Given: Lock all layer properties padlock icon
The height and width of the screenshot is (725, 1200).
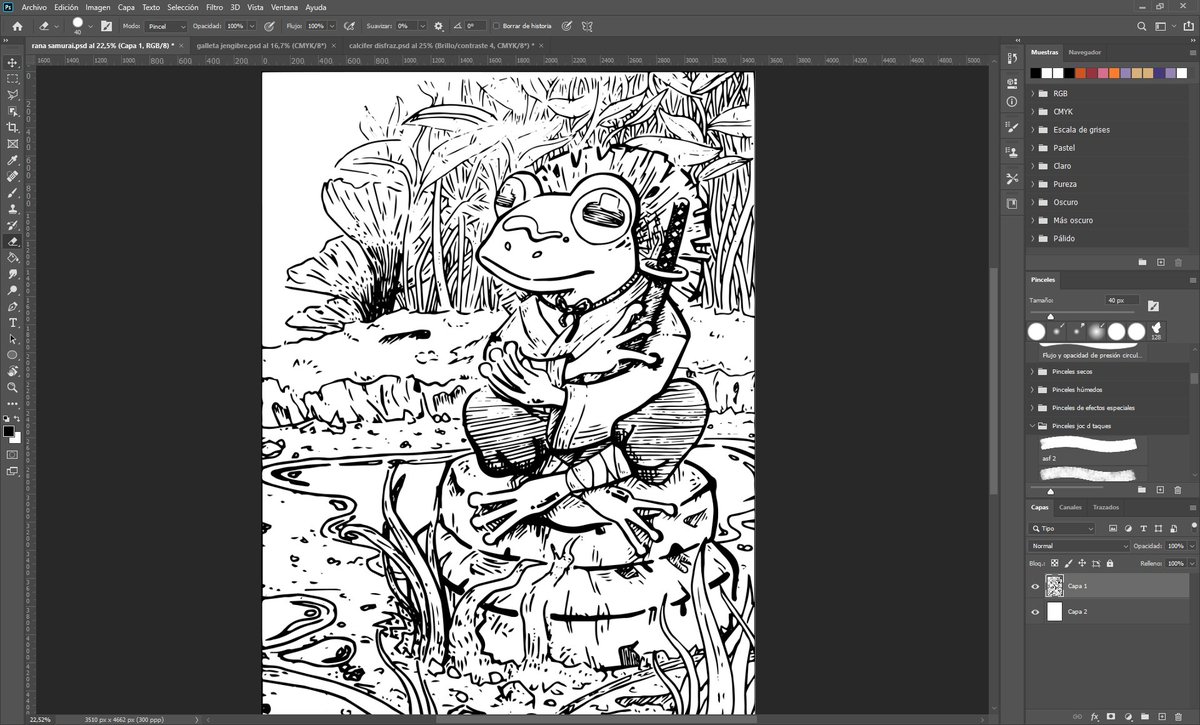Looking at the screenshot, I should click(1110, 564).
